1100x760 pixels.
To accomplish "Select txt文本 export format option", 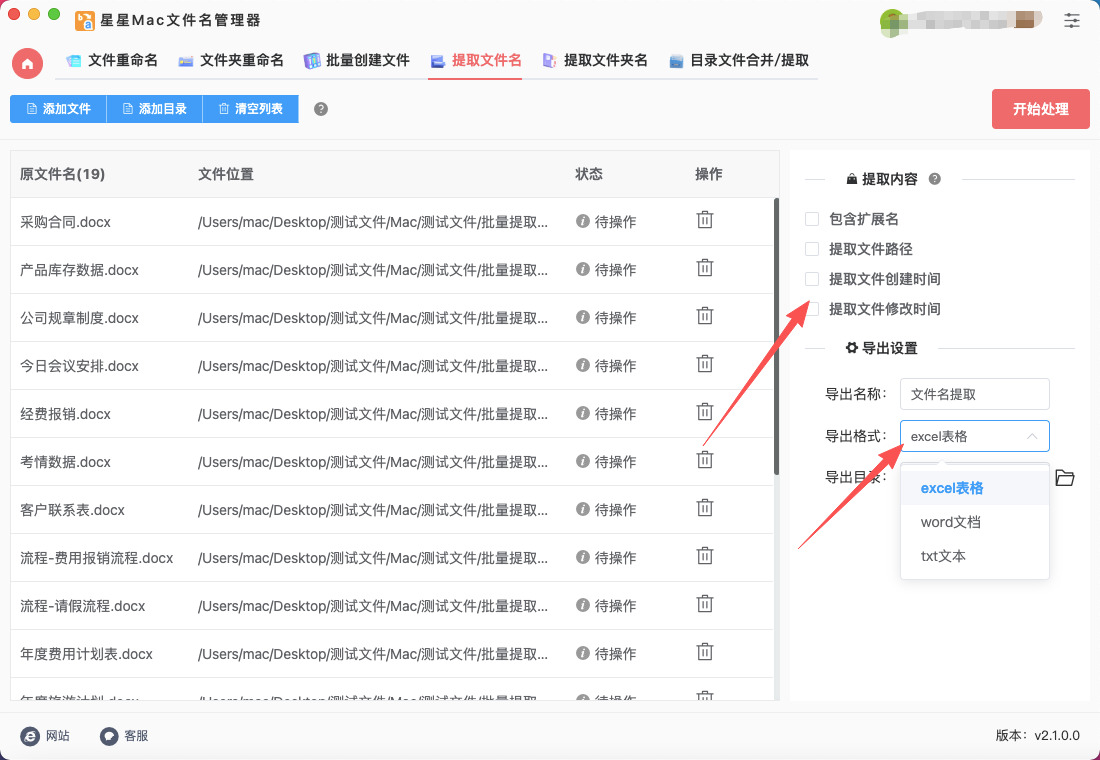I will coord(943,556).
